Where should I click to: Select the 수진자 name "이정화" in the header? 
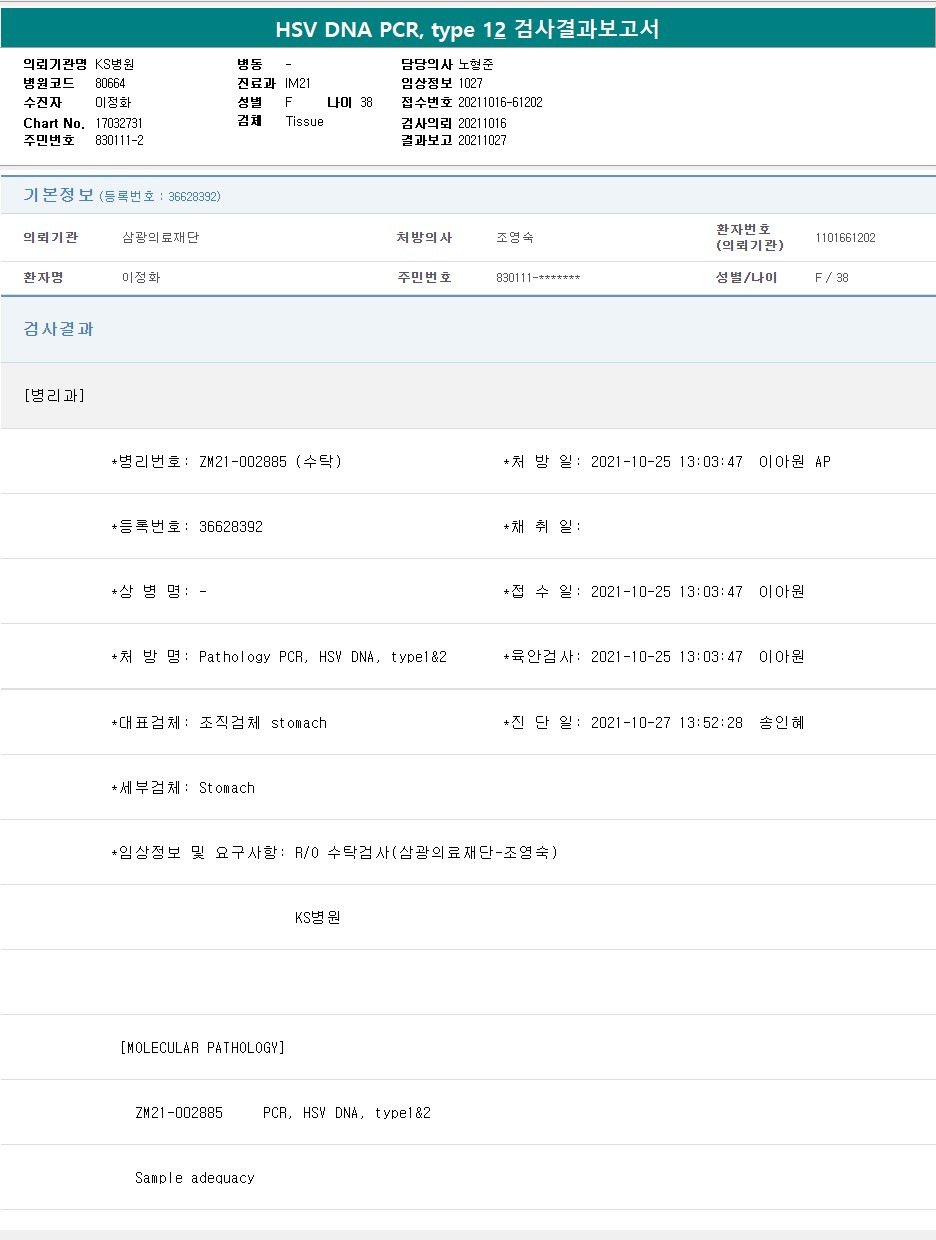(113, 102)
